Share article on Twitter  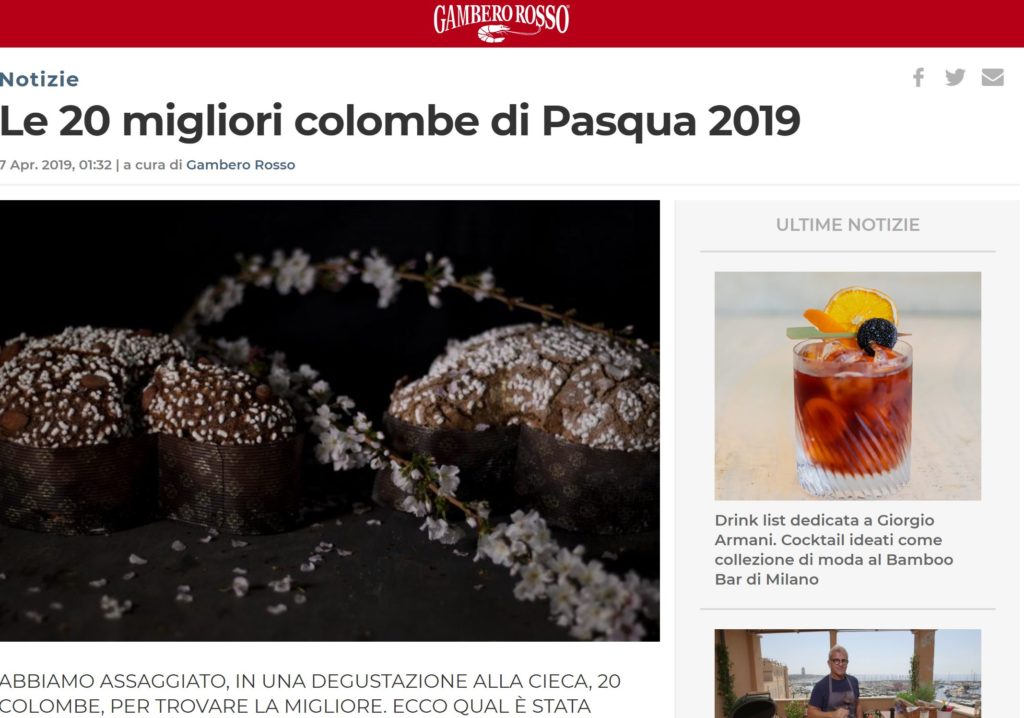click(x=955, y=77)
